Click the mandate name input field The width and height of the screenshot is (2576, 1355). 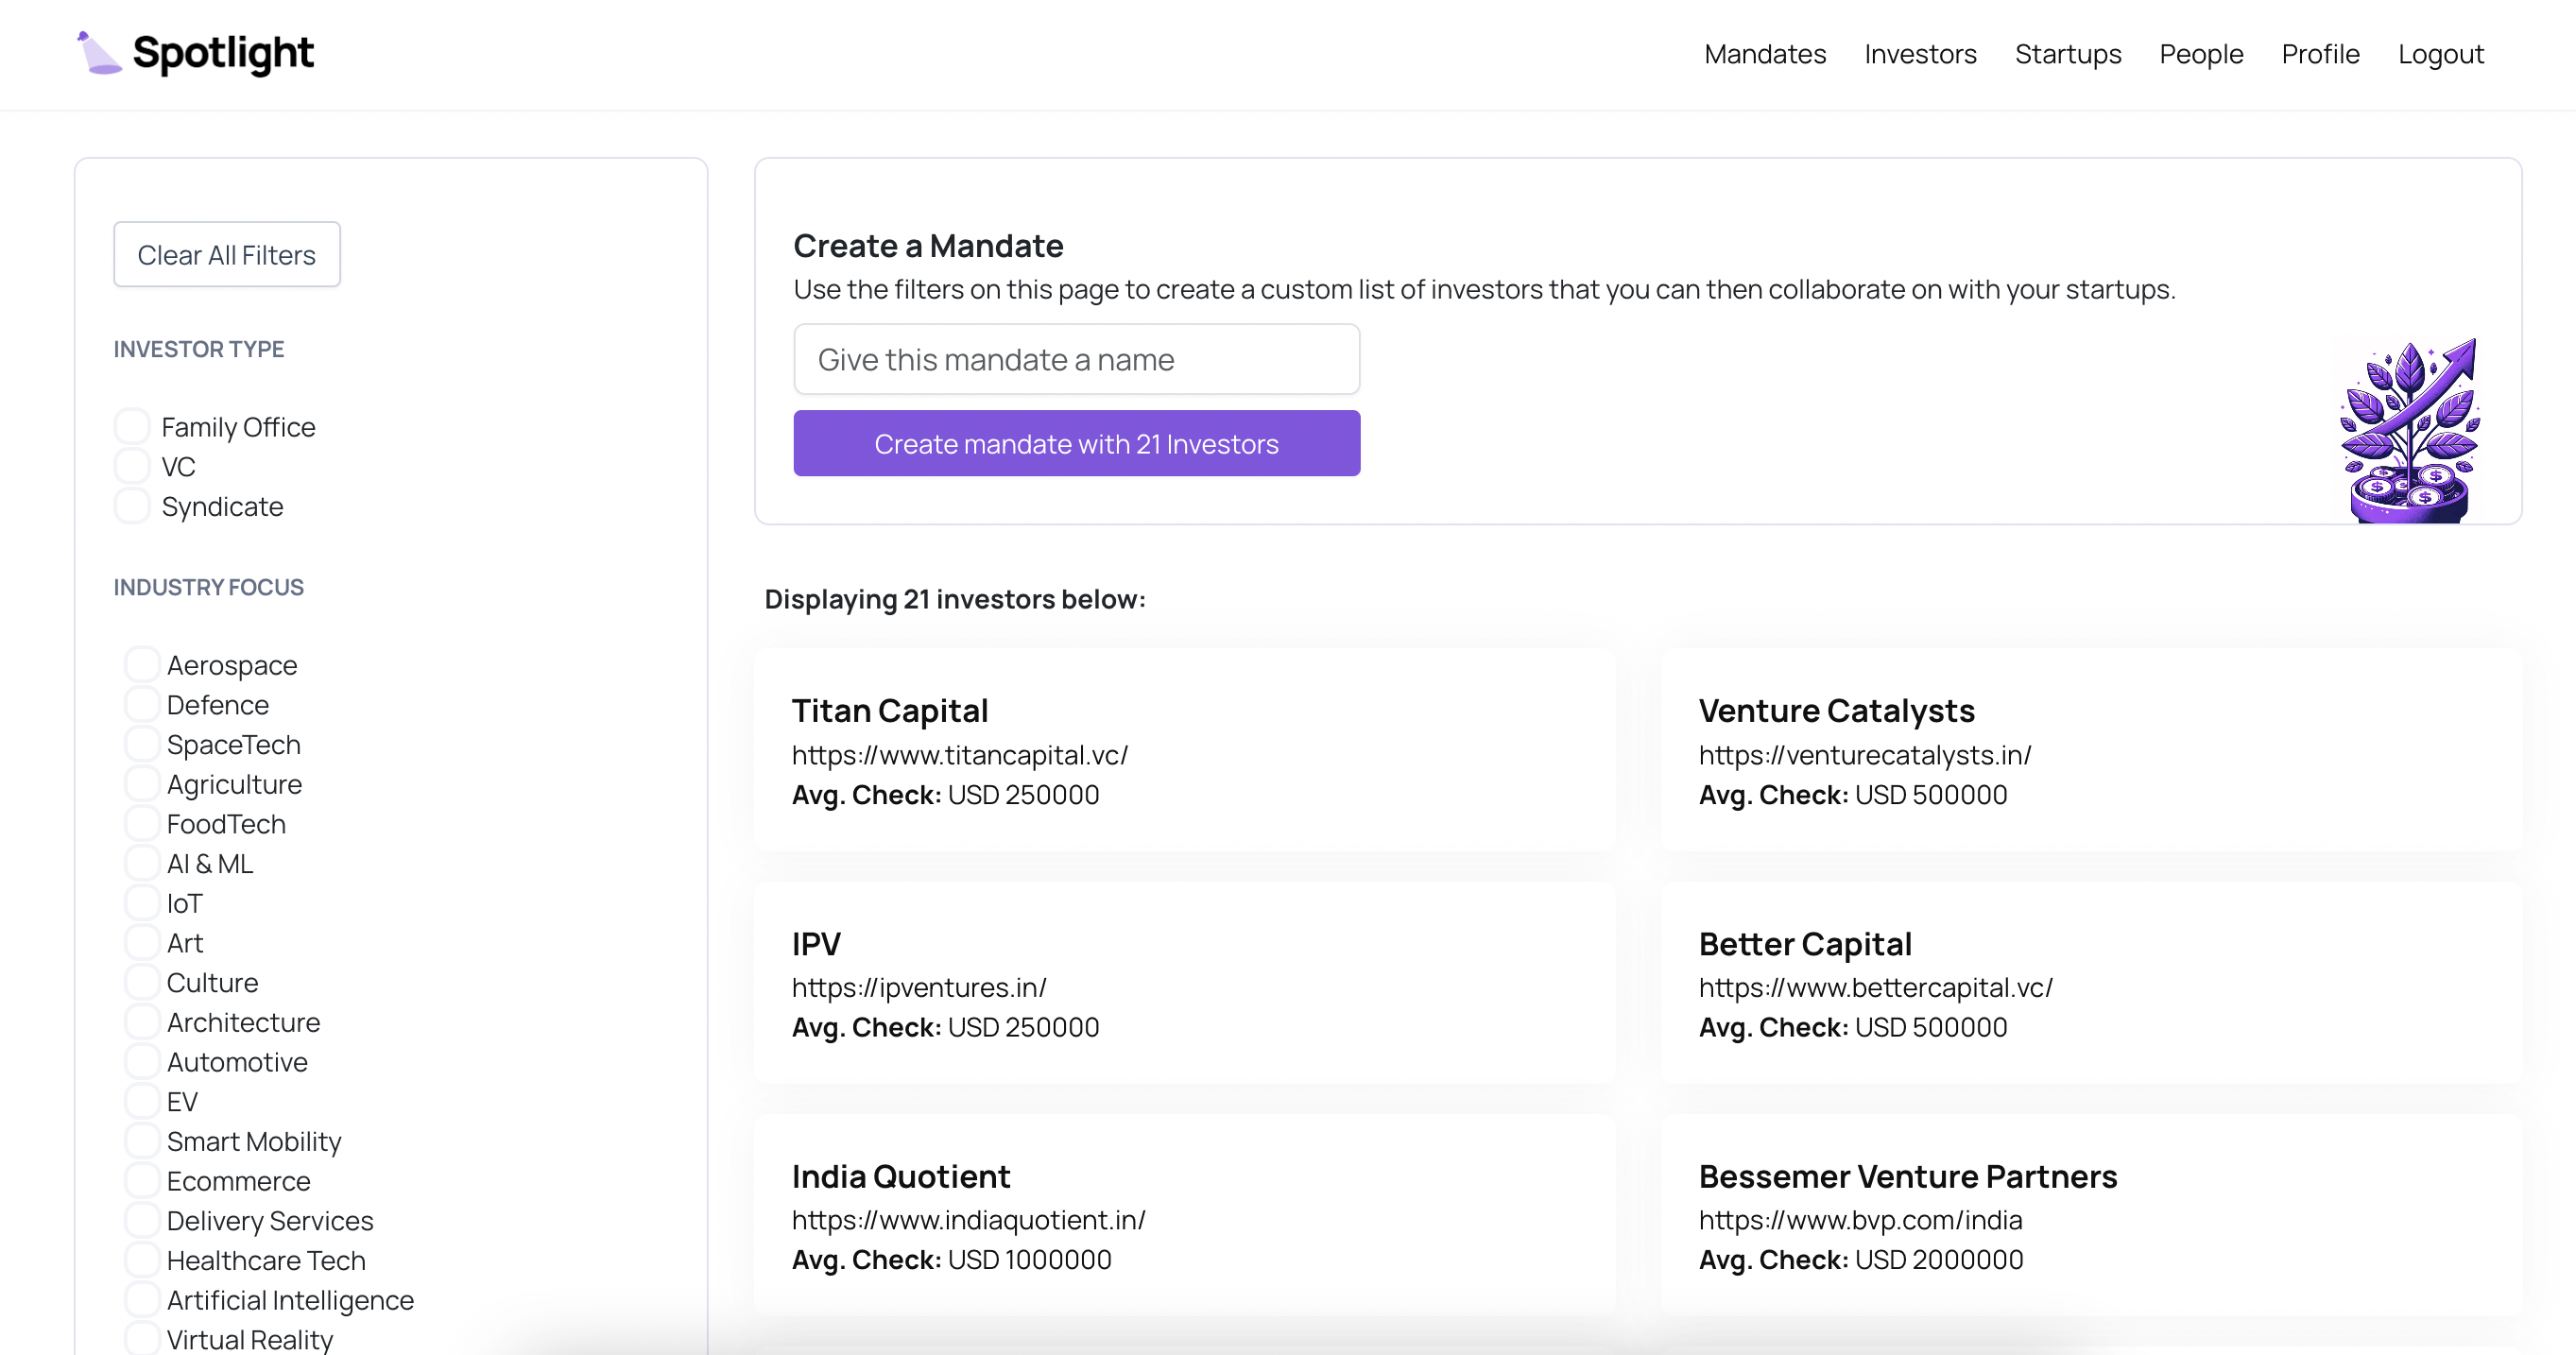1076,359
